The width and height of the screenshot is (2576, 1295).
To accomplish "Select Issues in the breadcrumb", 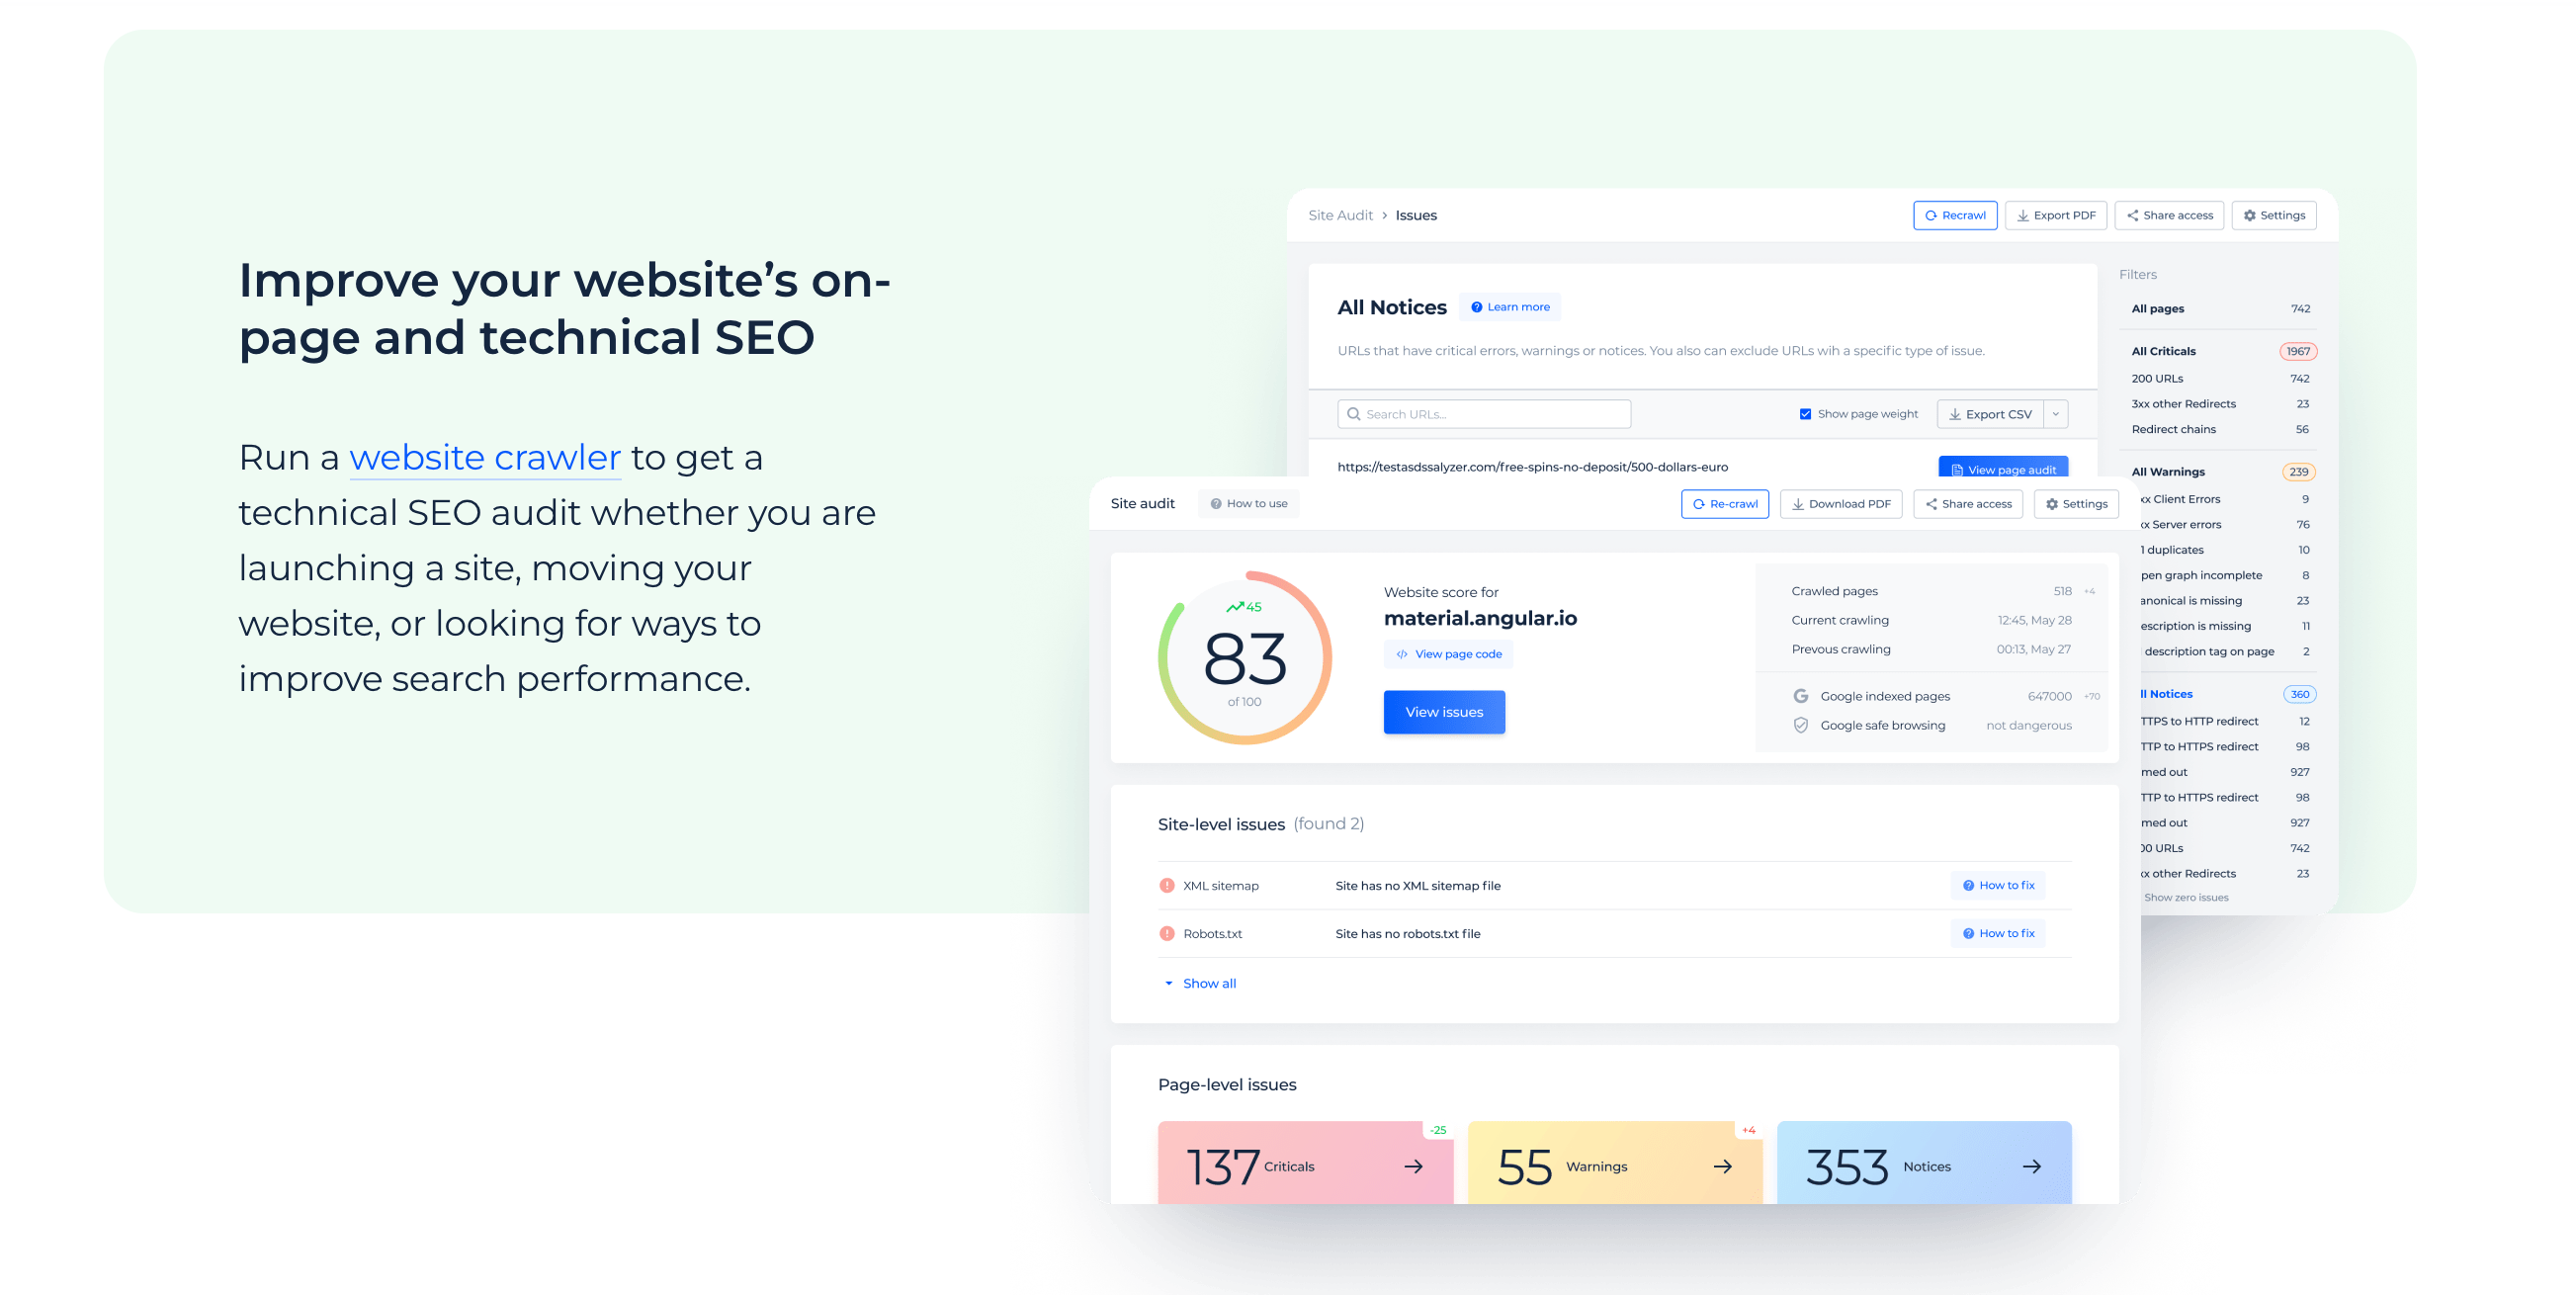I will click(1416, 215).
